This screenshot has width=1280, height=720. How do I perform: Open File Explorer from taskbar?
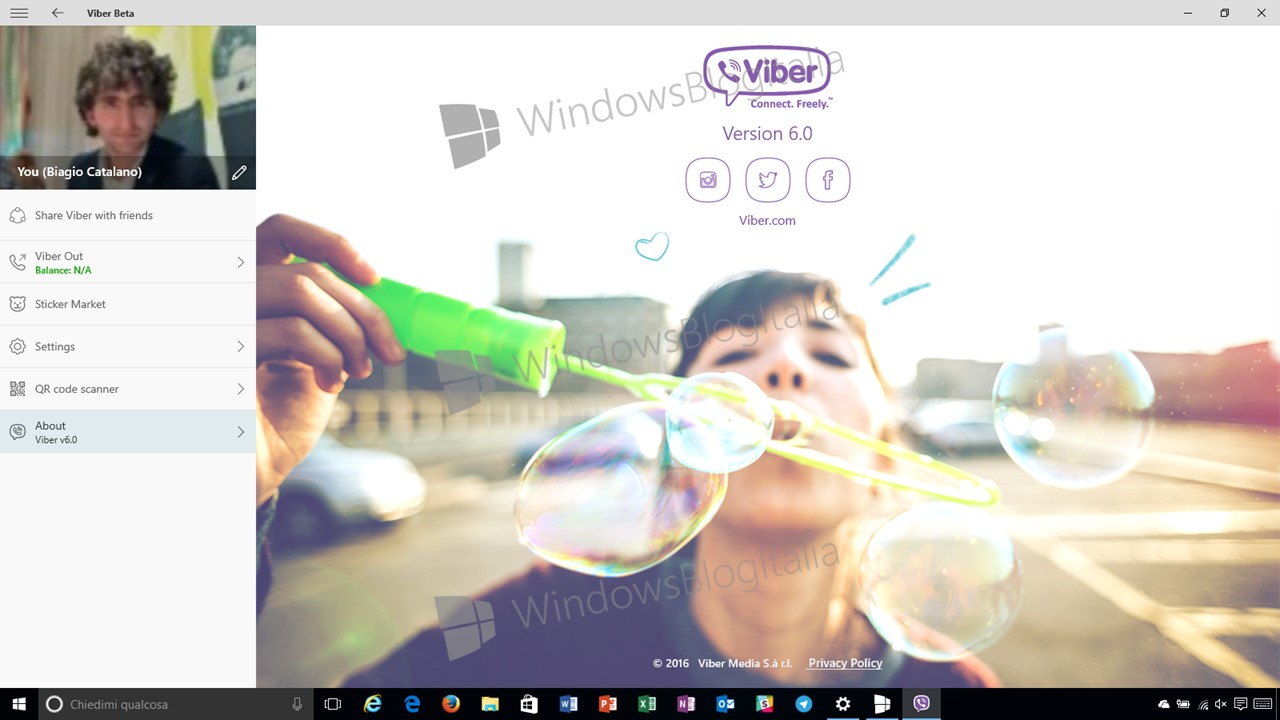coord(490,704)
